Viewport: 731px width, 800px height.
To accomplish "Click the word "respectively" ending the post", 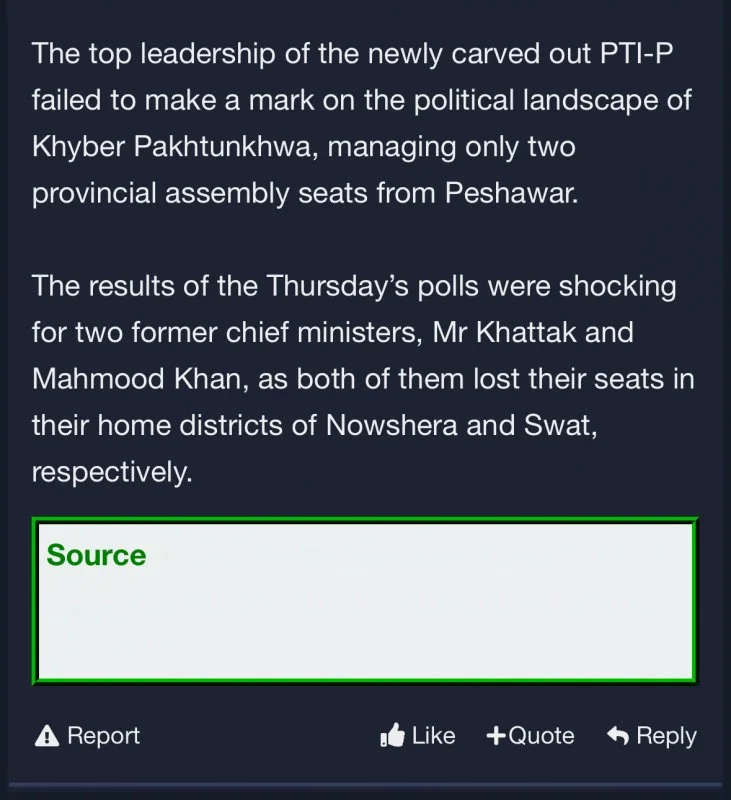I will [109, 471].
